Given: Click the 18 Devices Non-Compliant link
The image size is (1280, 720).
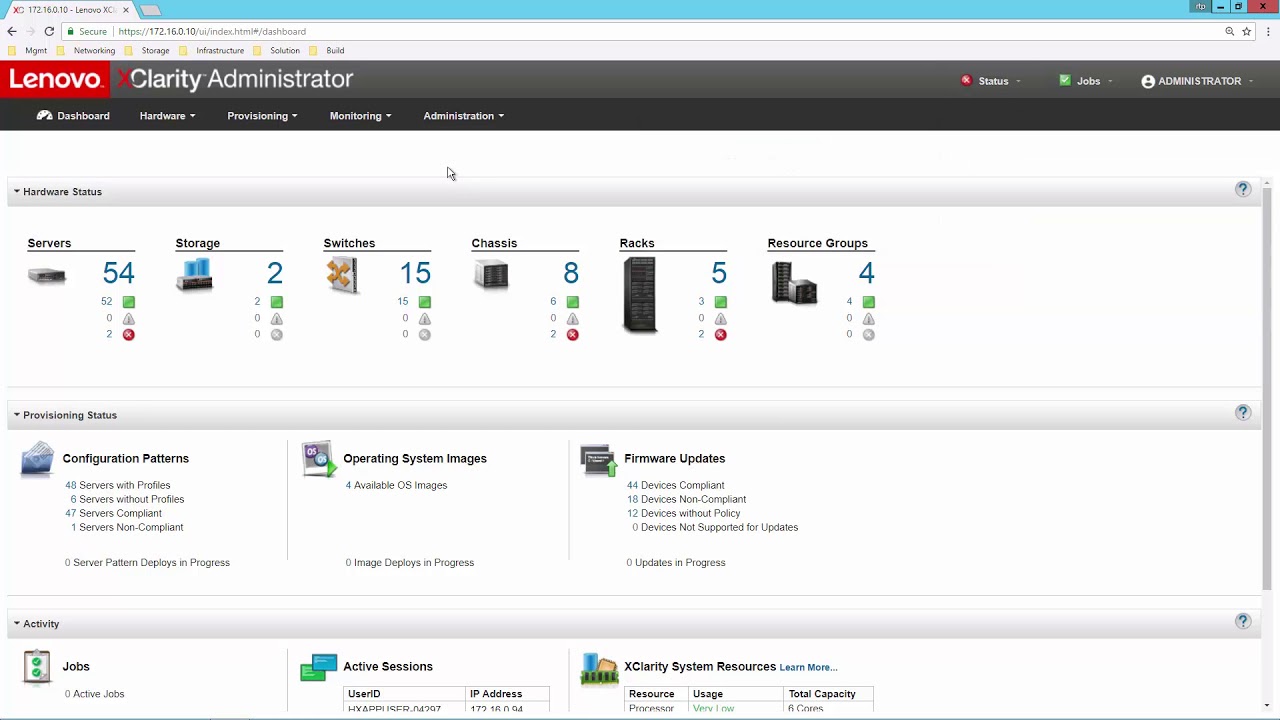Looking at the screenshot, I should (x=687, y=499).
